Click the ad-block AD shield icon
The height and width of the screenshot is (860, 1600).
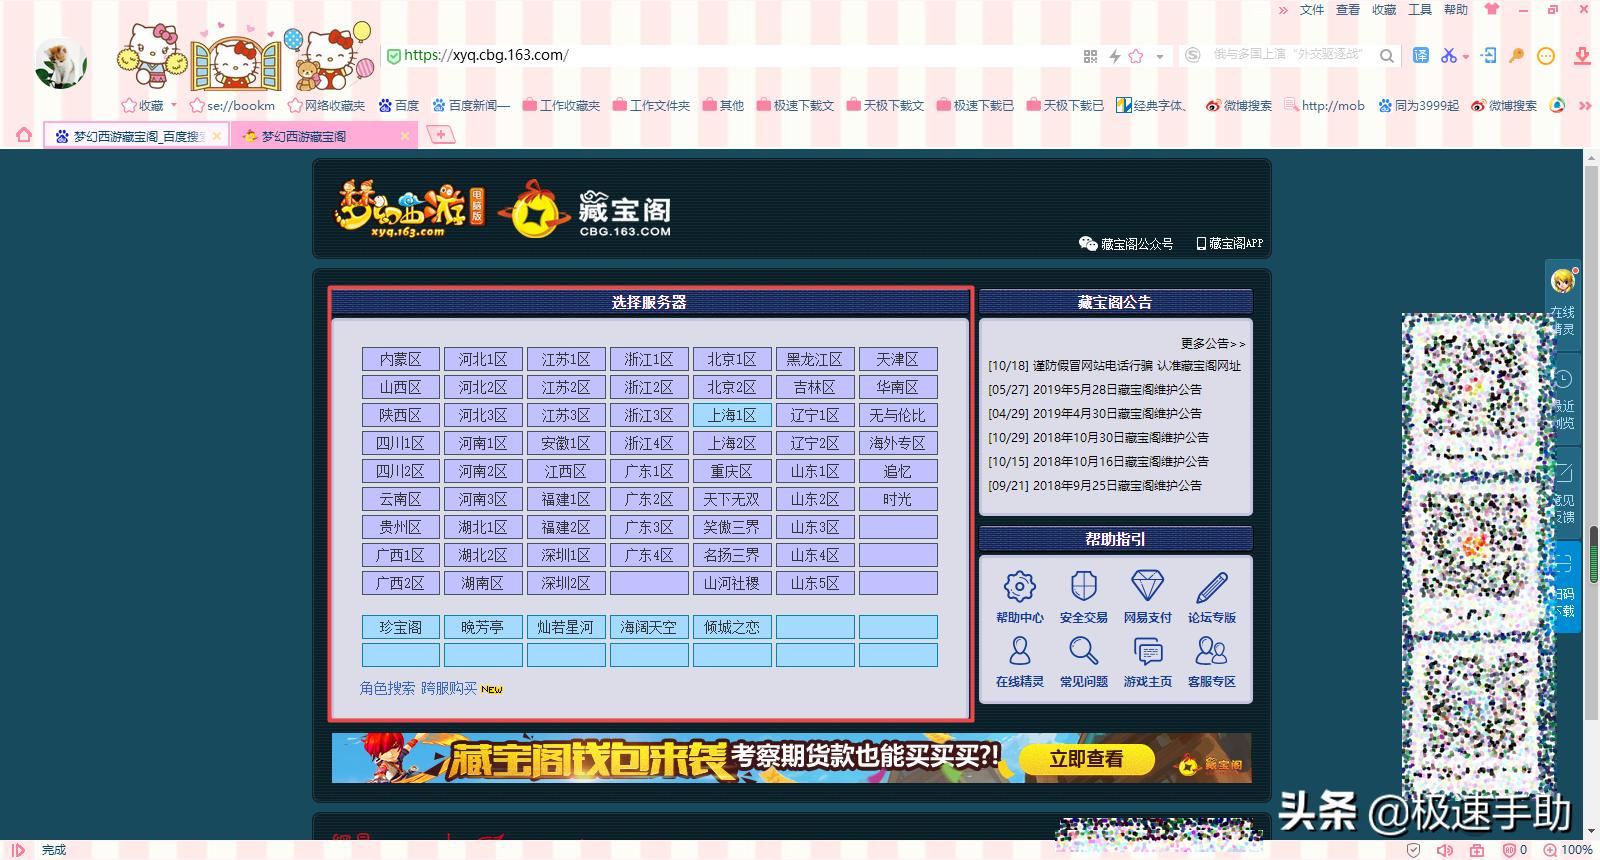click(1509, 850)
